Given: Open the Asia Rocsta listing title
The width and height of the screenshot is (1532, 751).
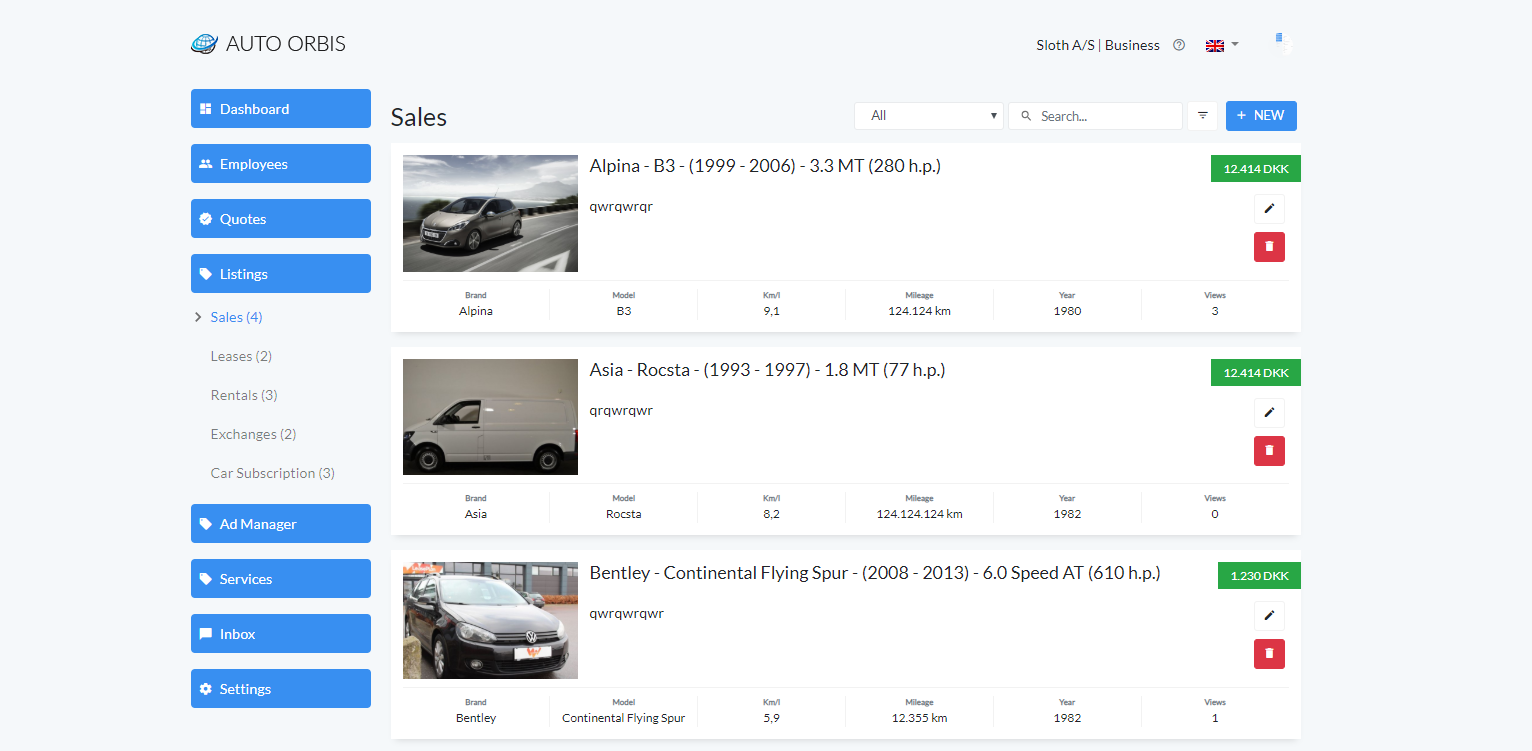Looking at the screenshot, I should (x=767, y=370).
